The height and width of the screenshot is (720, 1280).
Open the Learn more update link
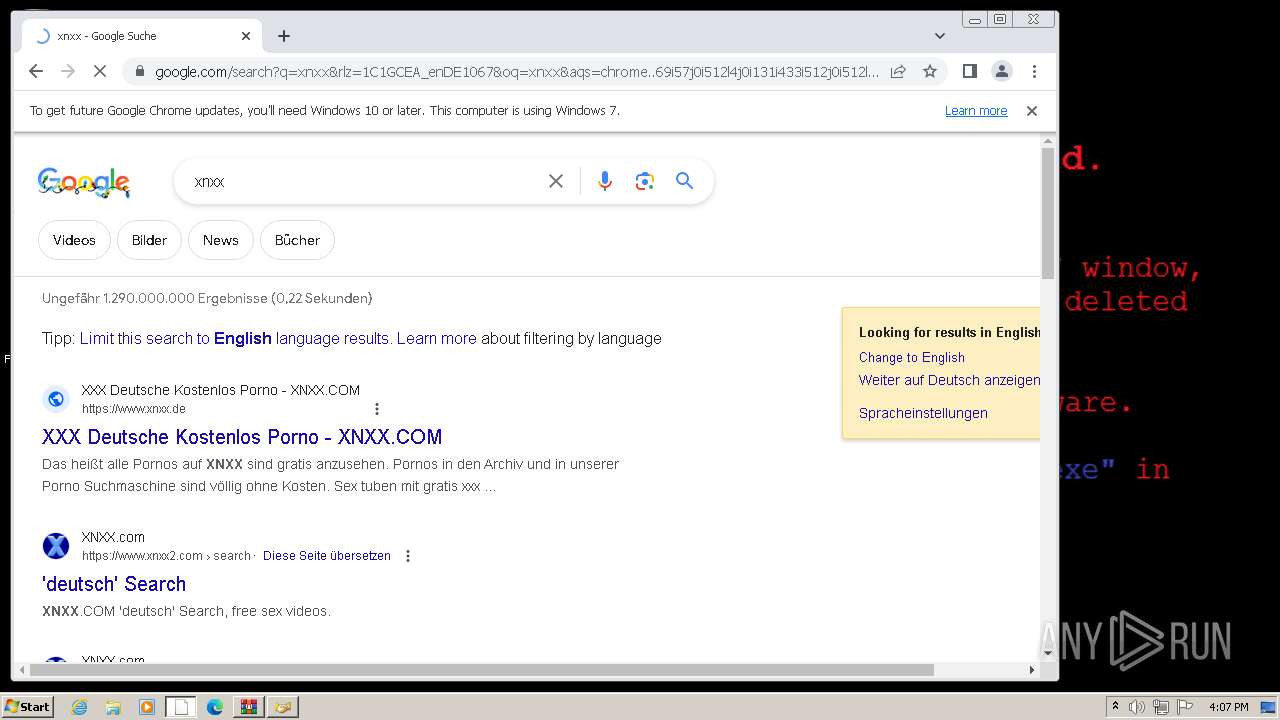(976, 111)
